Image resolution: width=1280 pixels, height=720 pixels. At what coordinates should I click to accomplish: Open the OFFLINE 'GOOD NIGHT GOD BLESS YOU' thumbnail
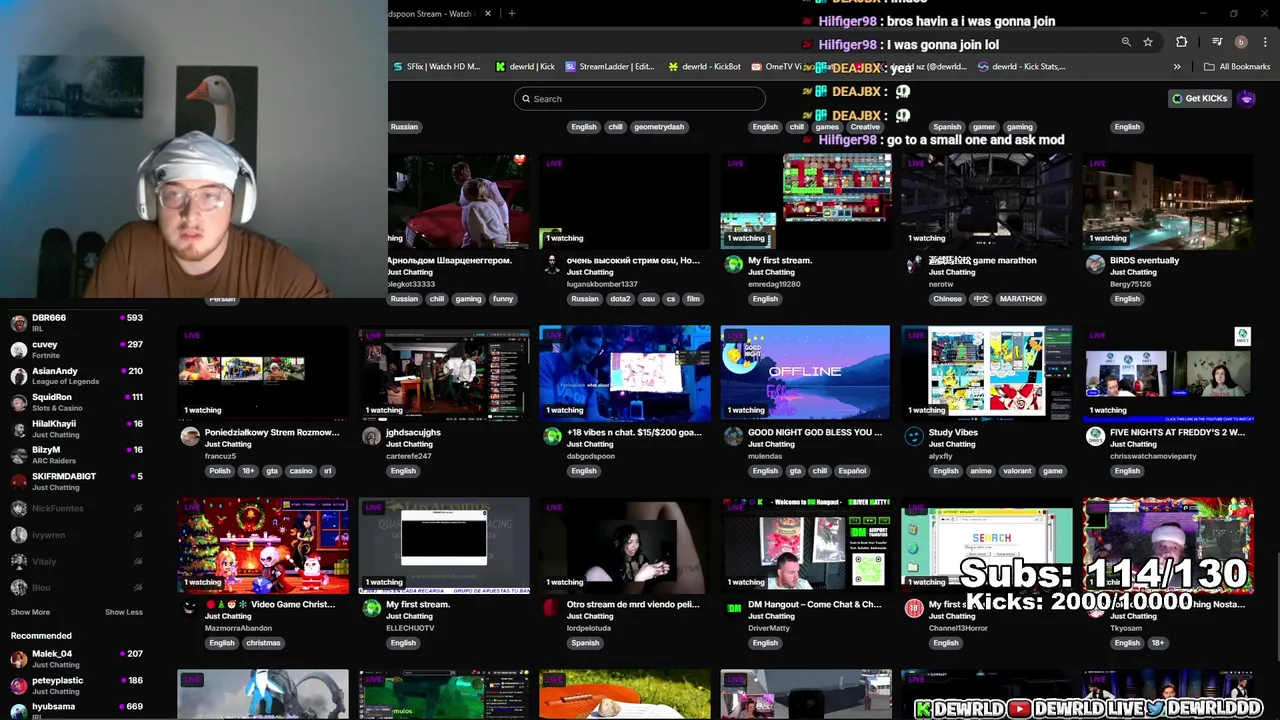pos(806,373)
